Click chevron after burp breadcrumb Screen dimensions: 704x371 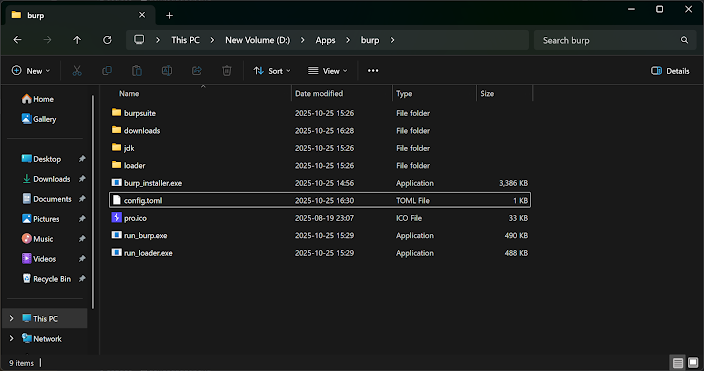tap(392, 40)
